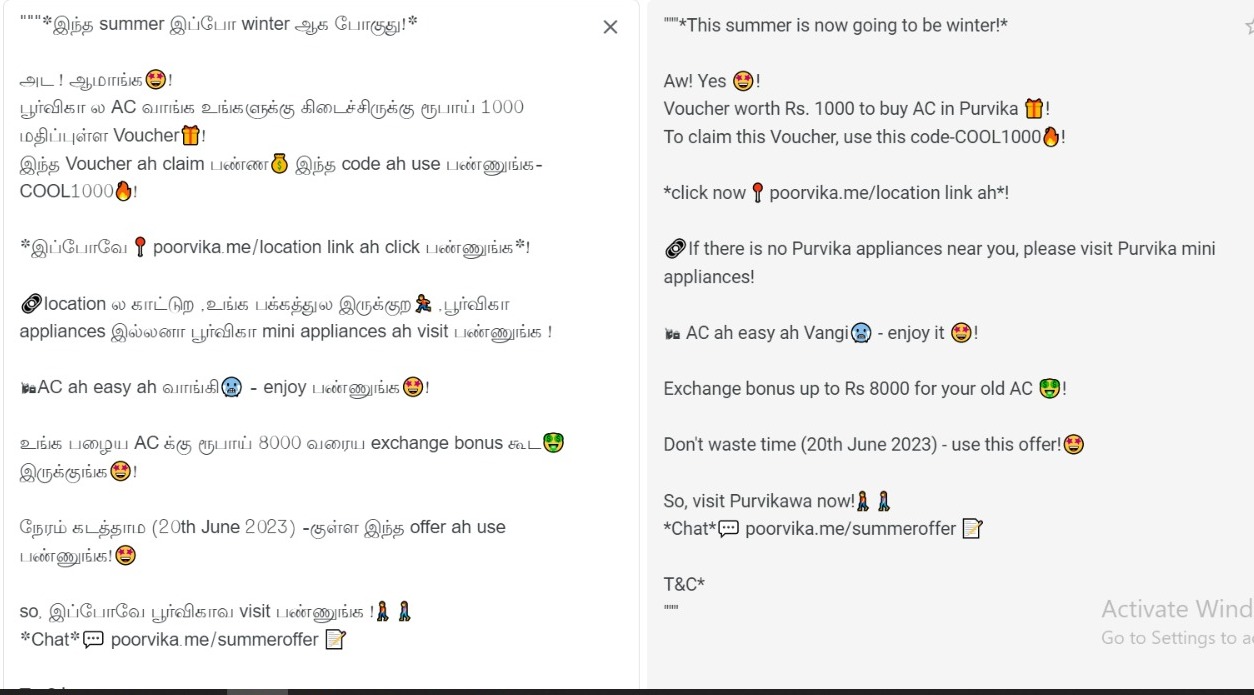Click the money bag emoji in Tamil source
The image size is (1254, 695).
(x=280, y=163)
